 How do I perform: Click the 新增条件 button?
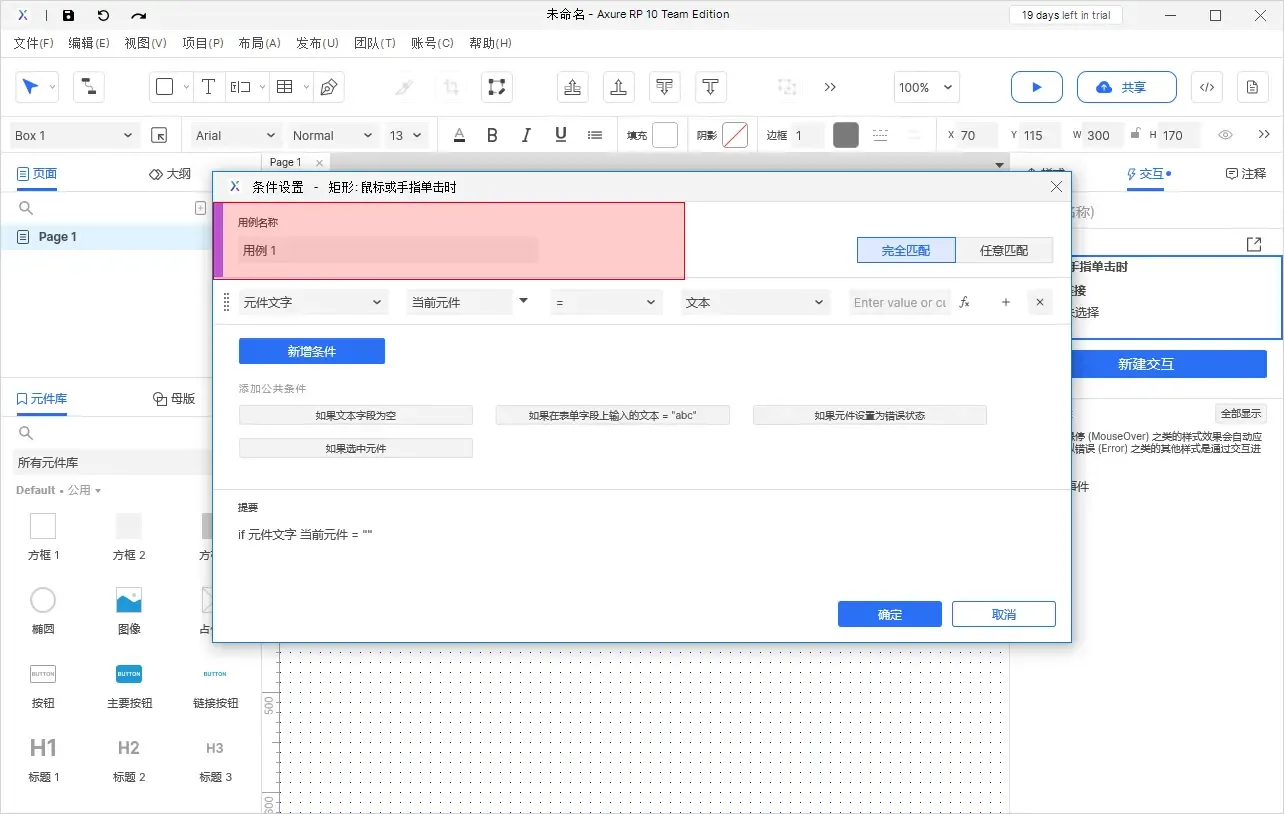coord(311,351)
